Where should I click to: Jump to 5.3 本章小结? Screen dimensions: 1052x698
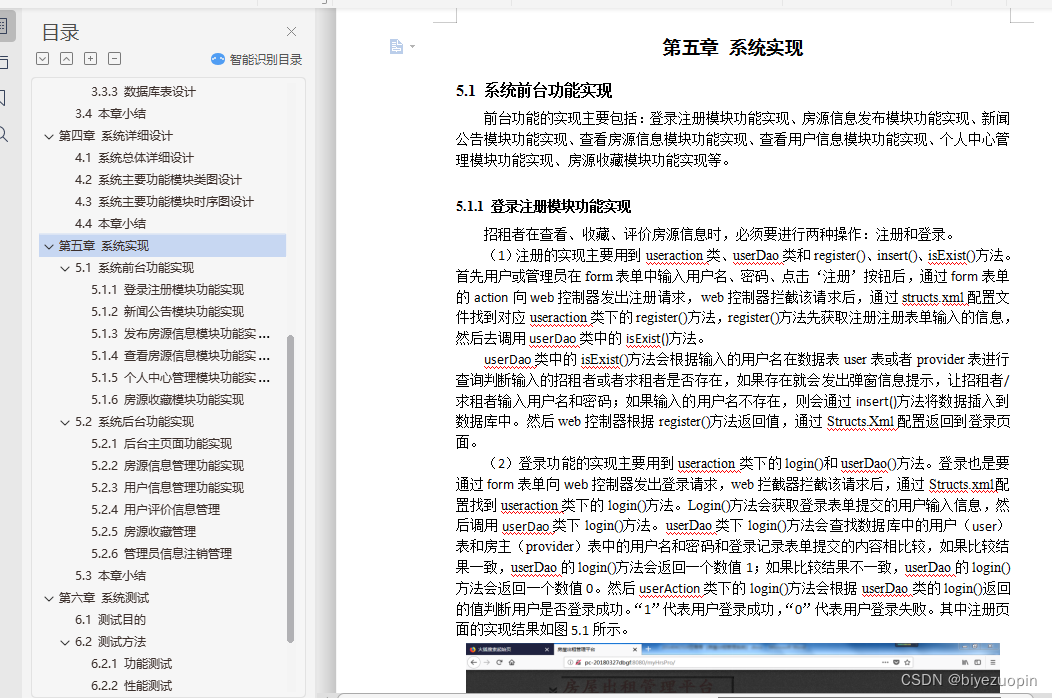pyautogui.click(x=111, y=576)
